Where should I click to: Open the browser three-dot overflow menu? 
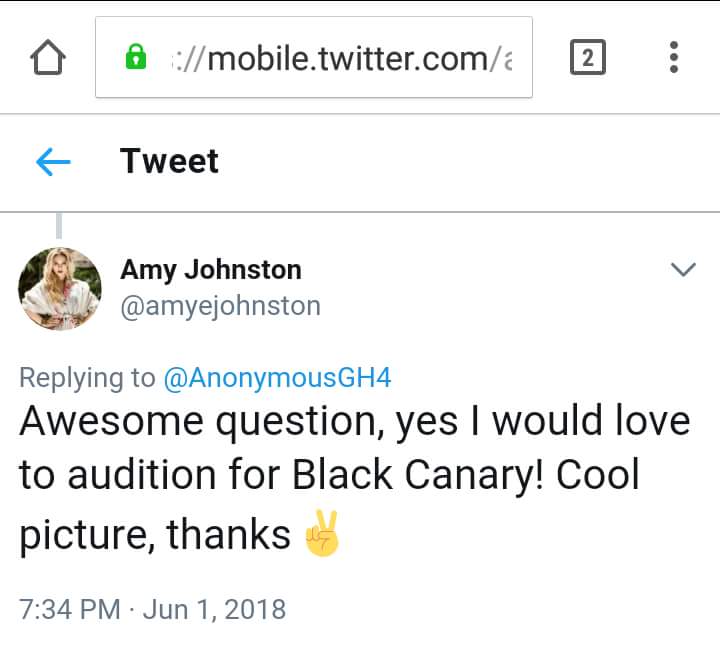pos(674,58)
